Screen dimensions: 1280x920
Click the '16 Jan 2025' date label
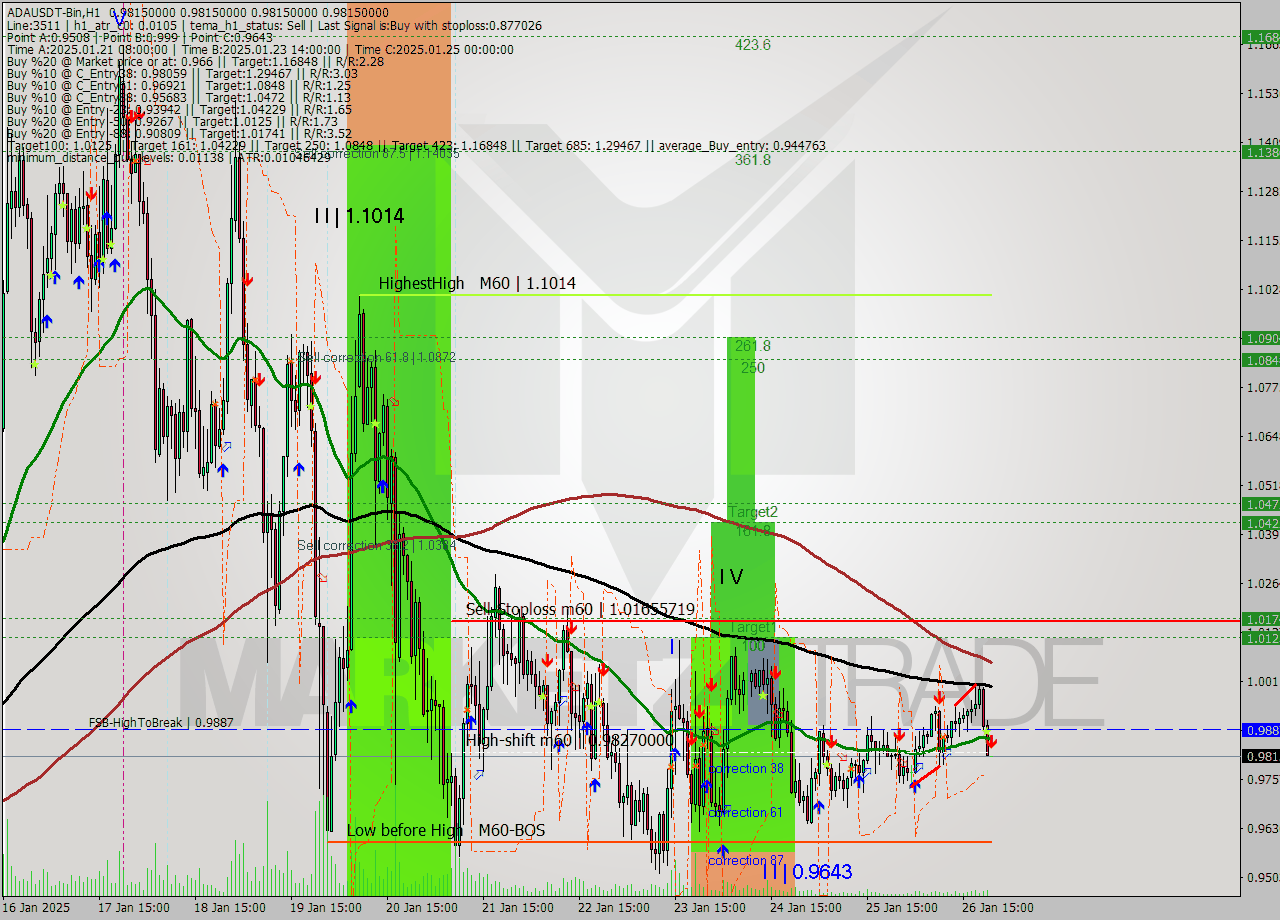(35, 908)
